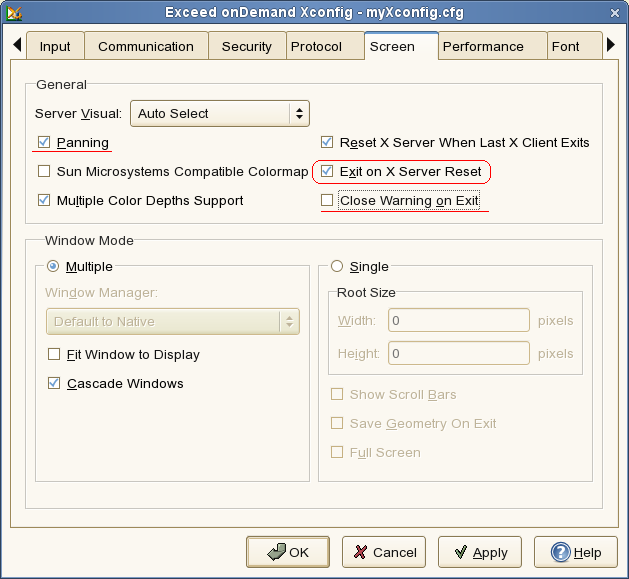Screen dimensions: 629x579
Task: Go to the Communication tab
Action: (146, 47)
